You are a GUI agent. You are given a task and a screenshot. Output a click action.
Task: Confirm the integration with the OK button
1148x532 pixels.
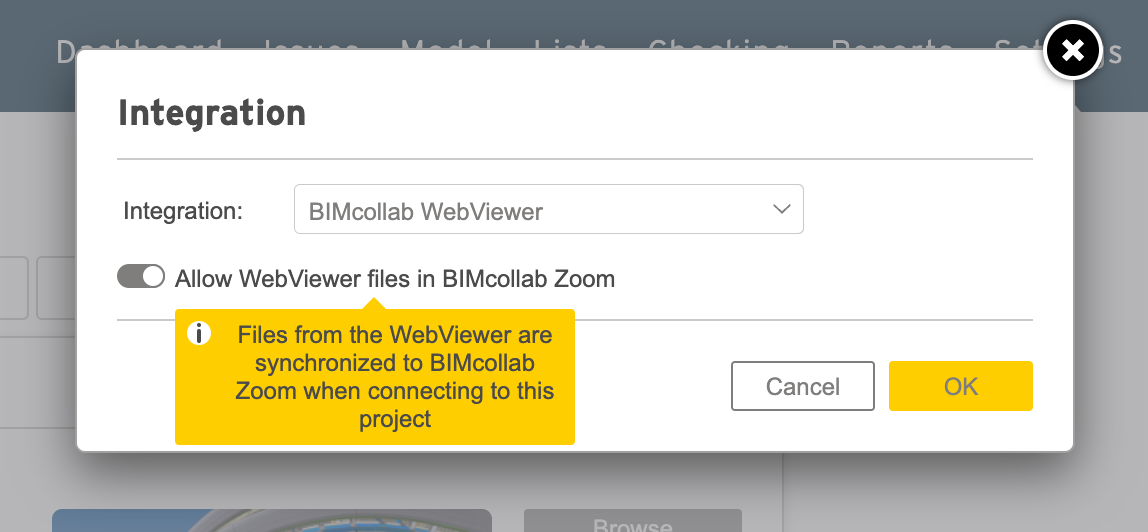click(x=961, y=386)
